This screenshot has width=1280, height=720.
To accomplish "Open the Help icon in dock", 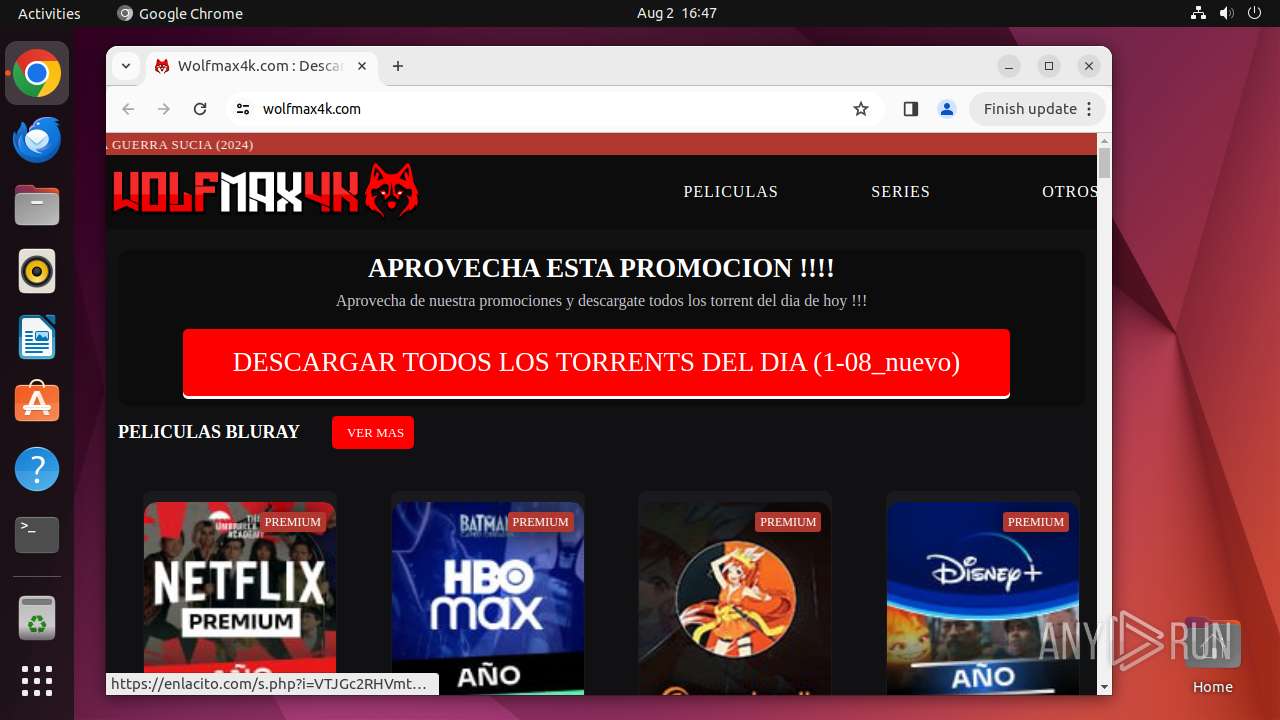I will click(x=37, y=469).
